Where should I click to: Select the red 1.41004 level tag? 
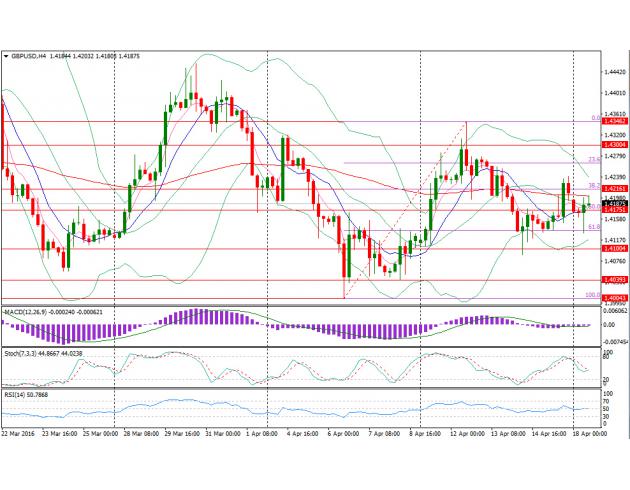(612, 248)
